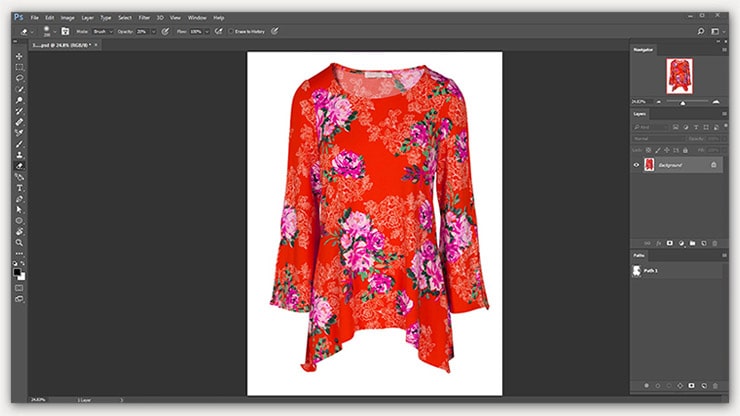Viewport: 740px width, 416px height.
Task: Select the Hand tool
Action: click(x=19, y=231)
